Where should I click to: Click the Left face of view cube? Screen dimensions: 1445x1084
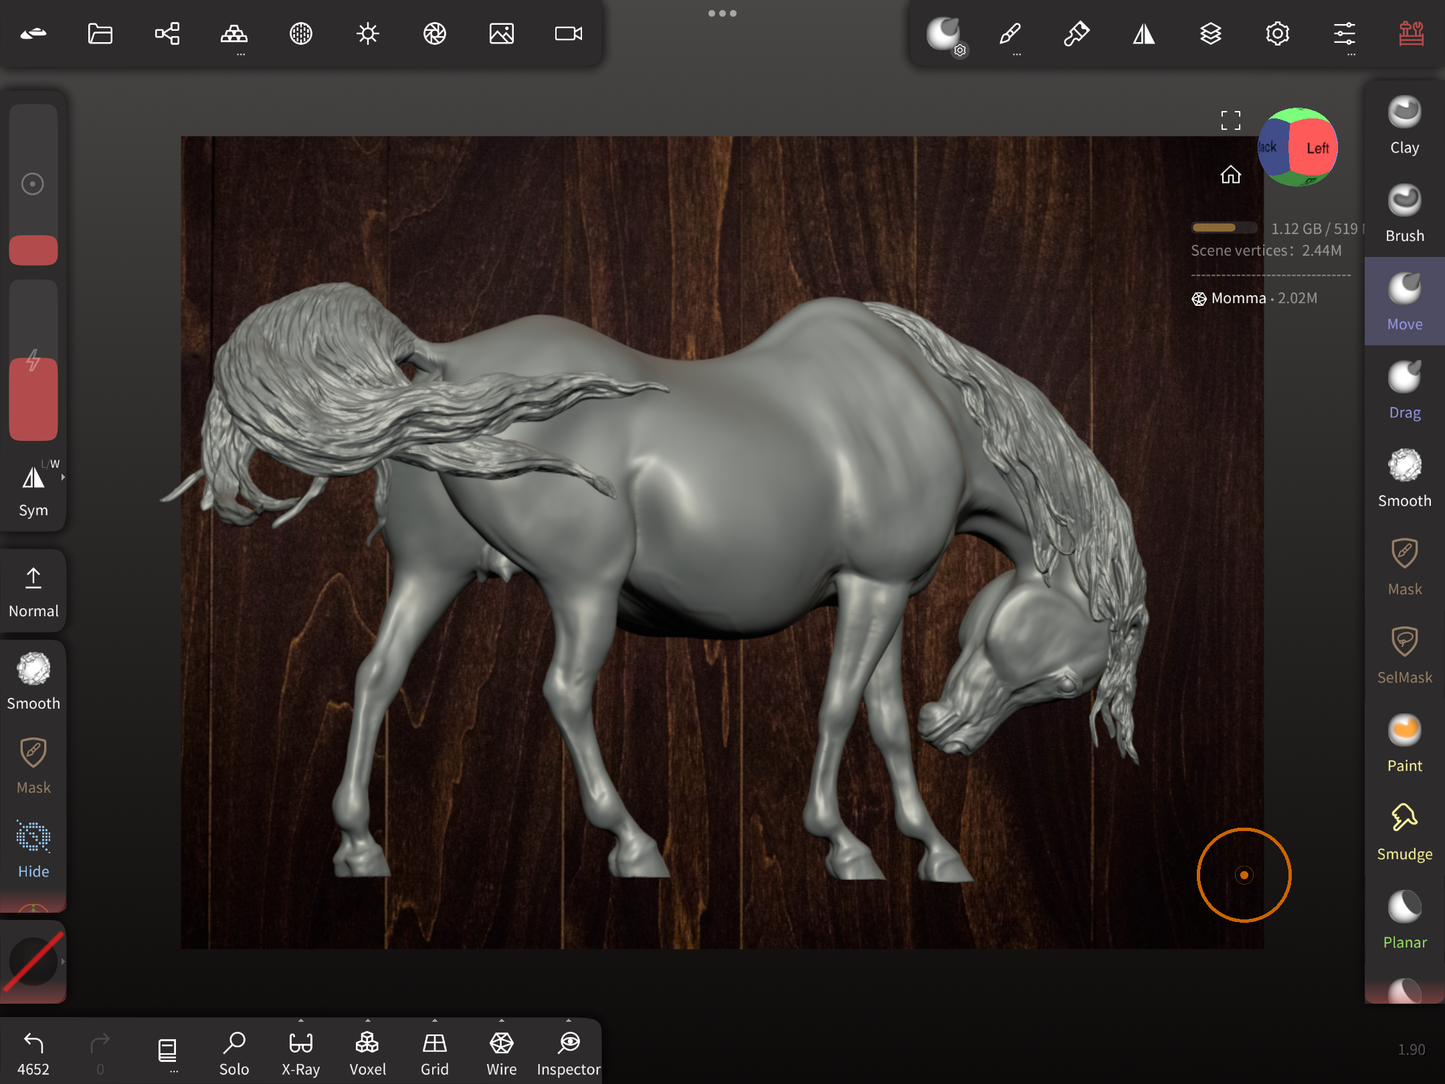coord(1314,149)
